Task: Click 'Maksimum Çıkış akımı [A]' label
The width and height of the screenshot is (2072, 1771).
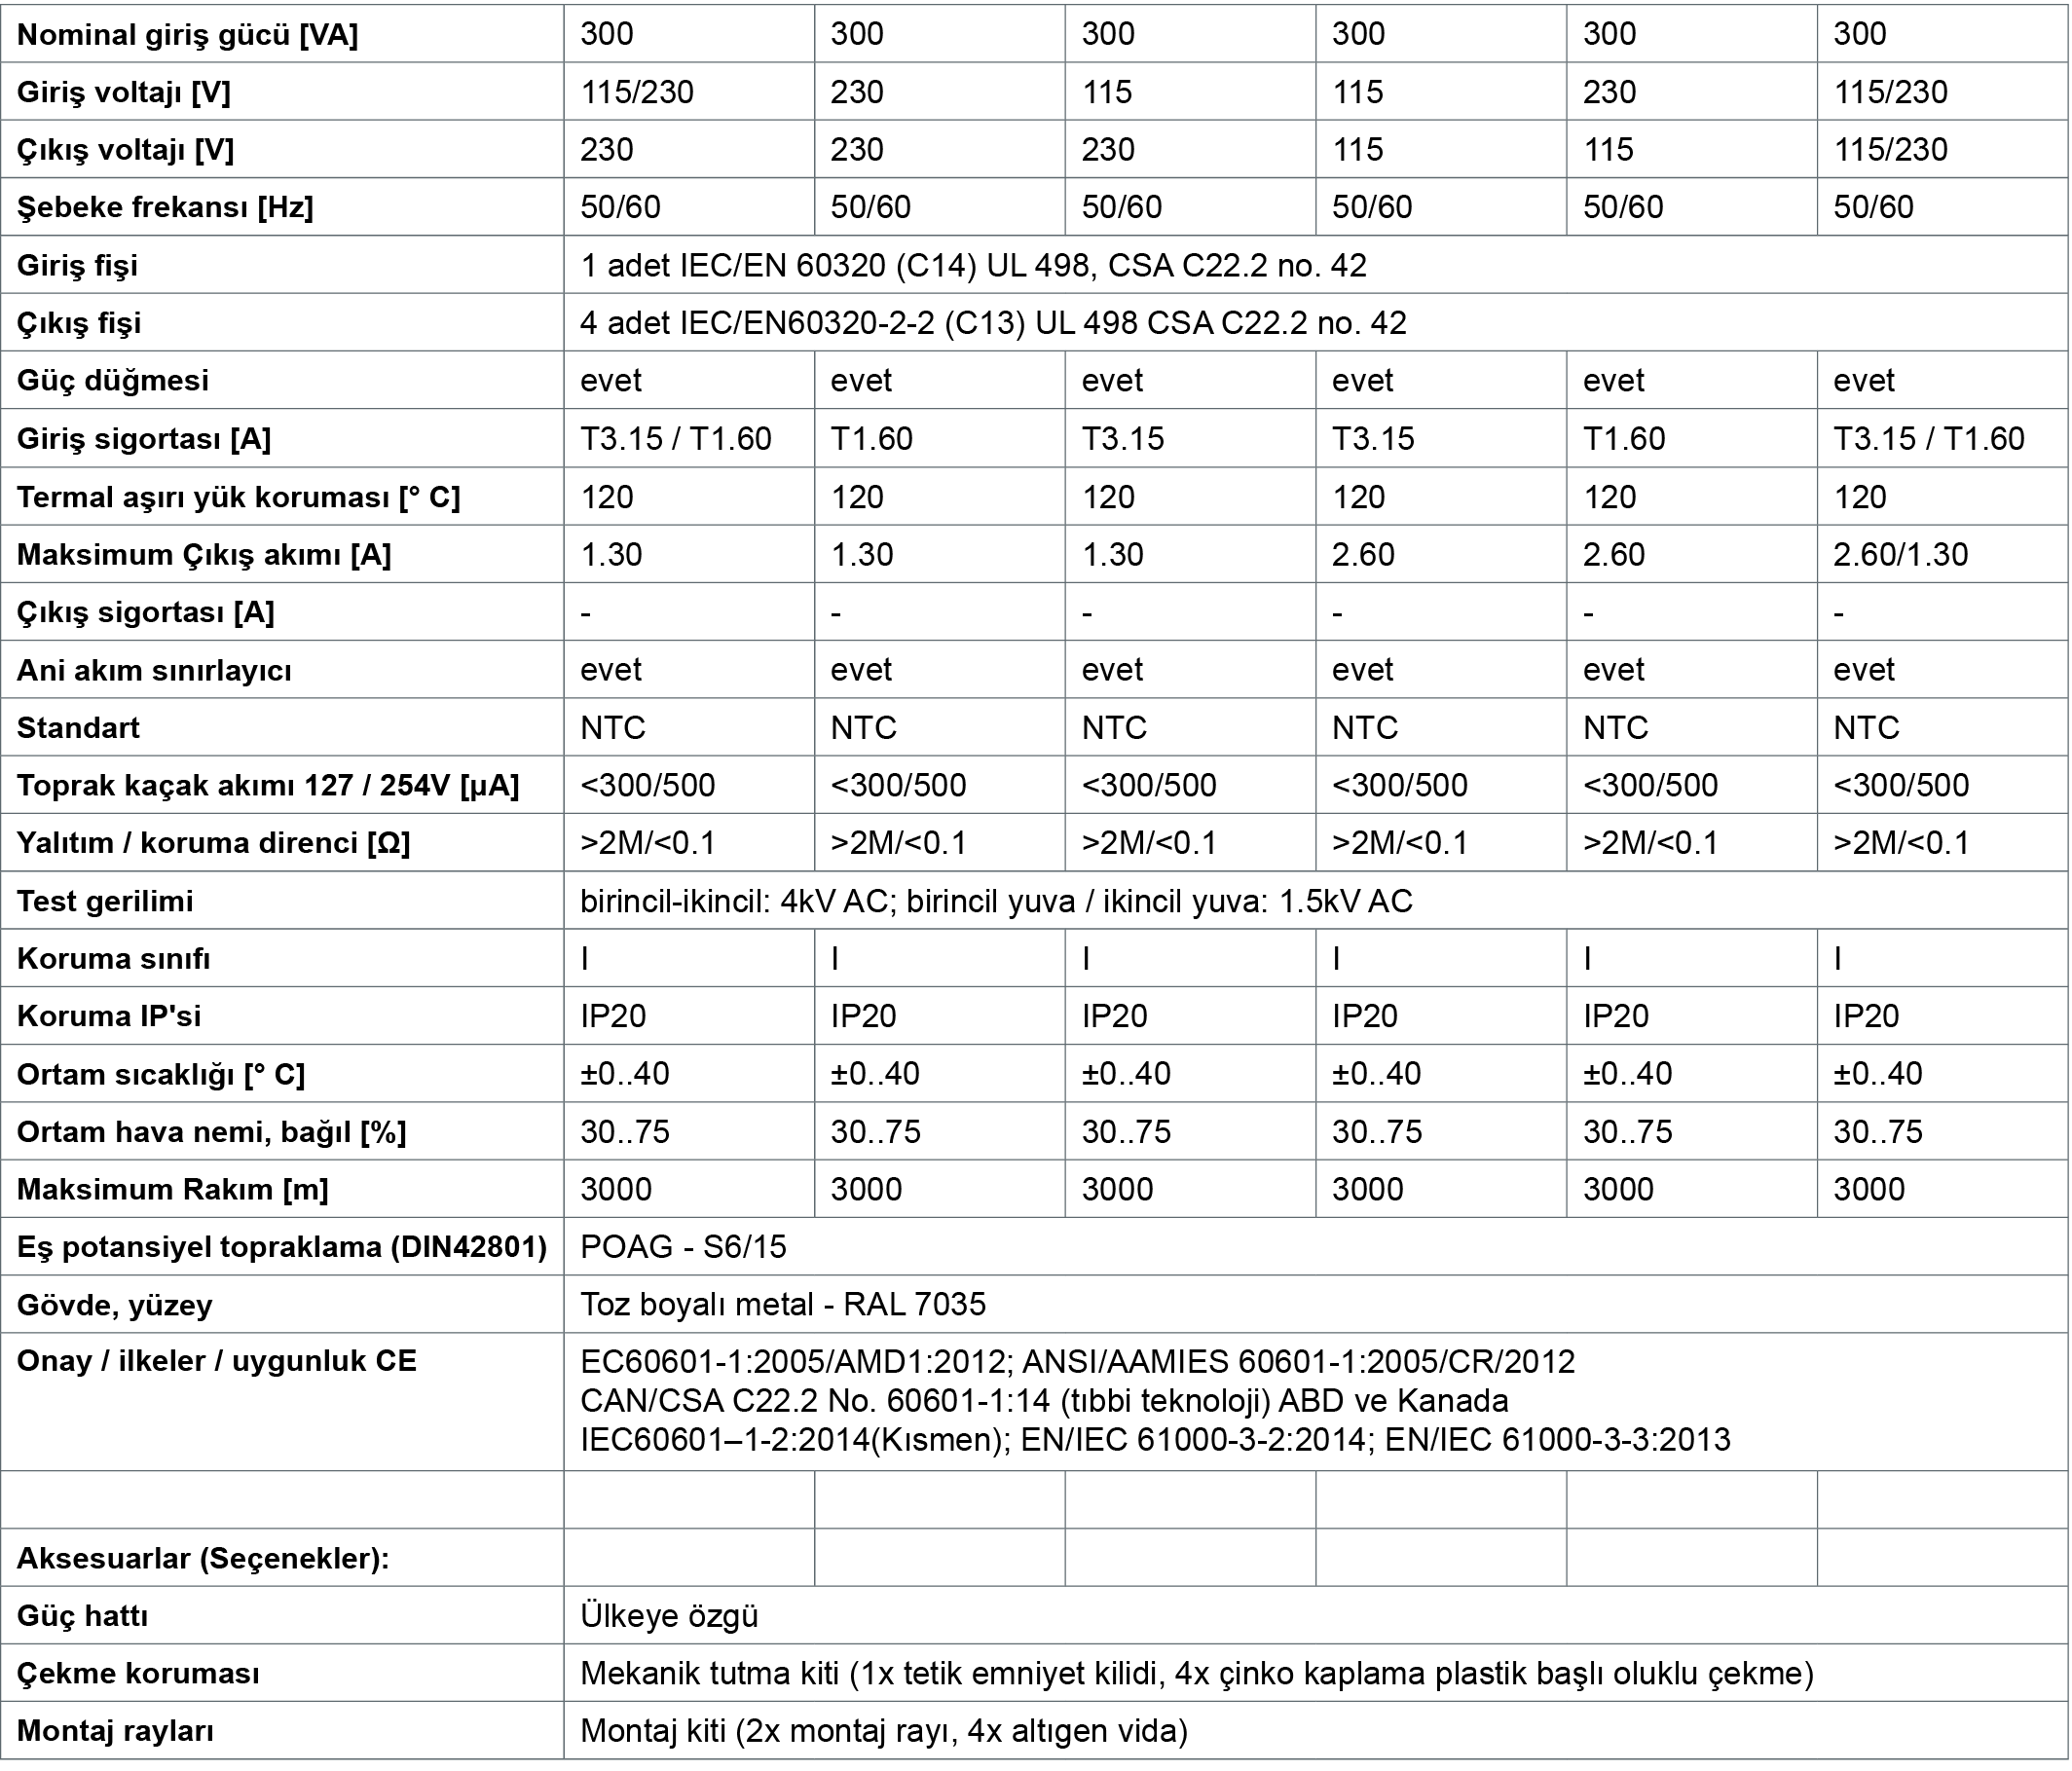Action: [204, 555]
